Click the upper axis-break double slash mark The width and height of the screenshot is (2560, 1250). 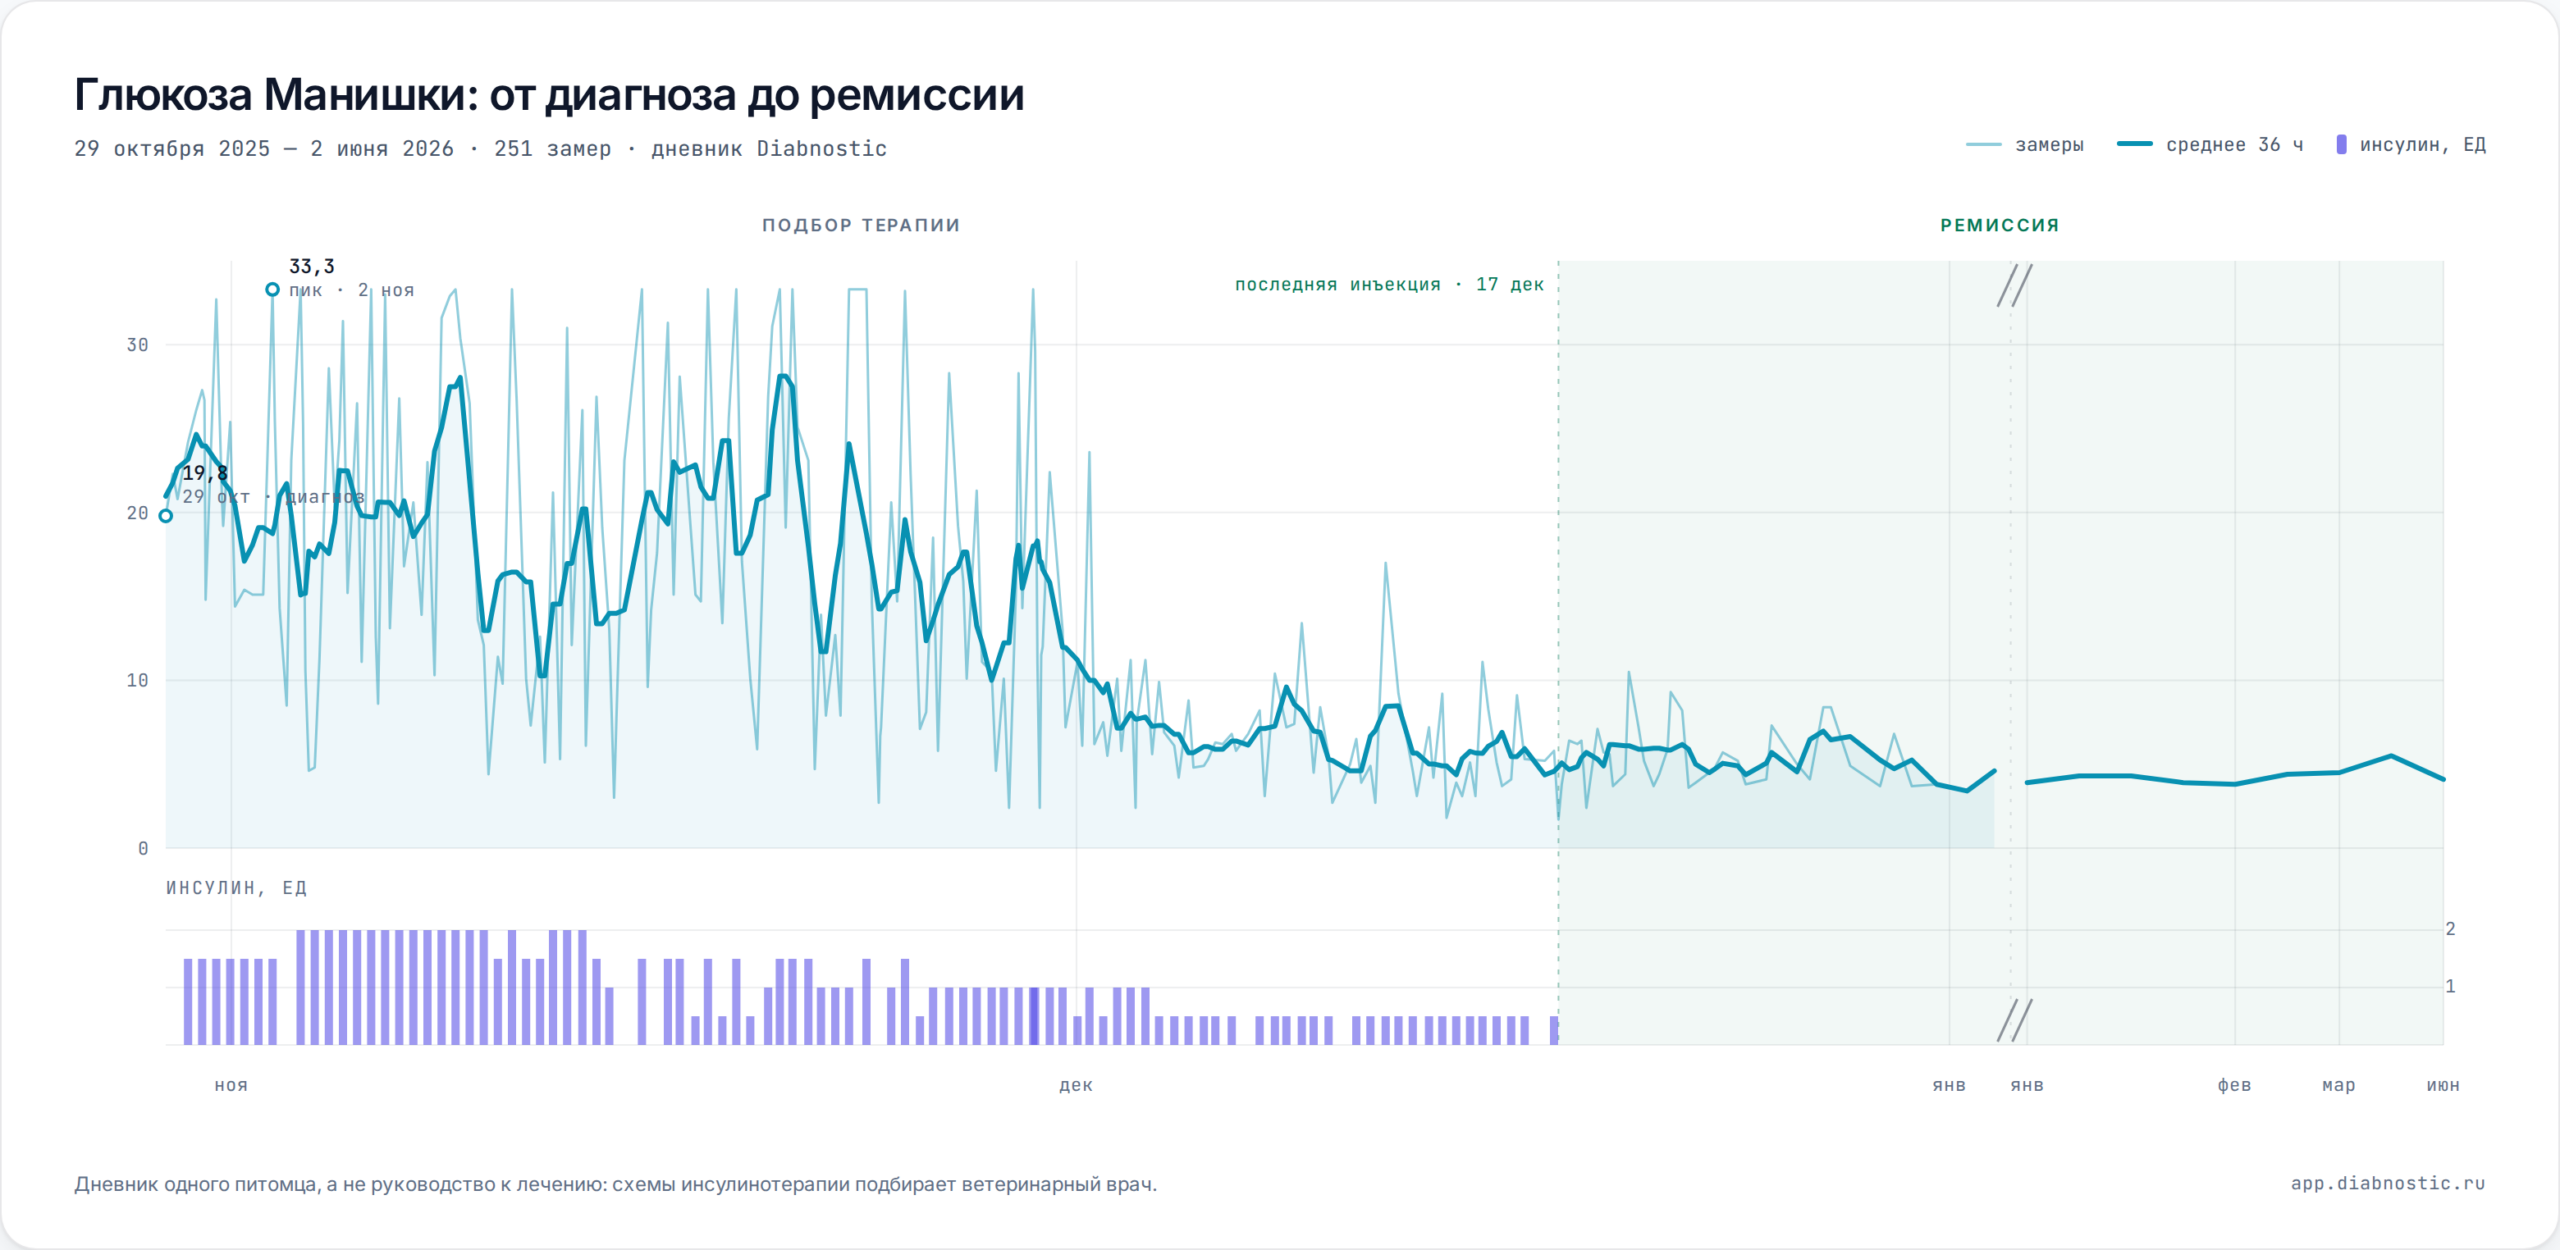coord(2014,285)
